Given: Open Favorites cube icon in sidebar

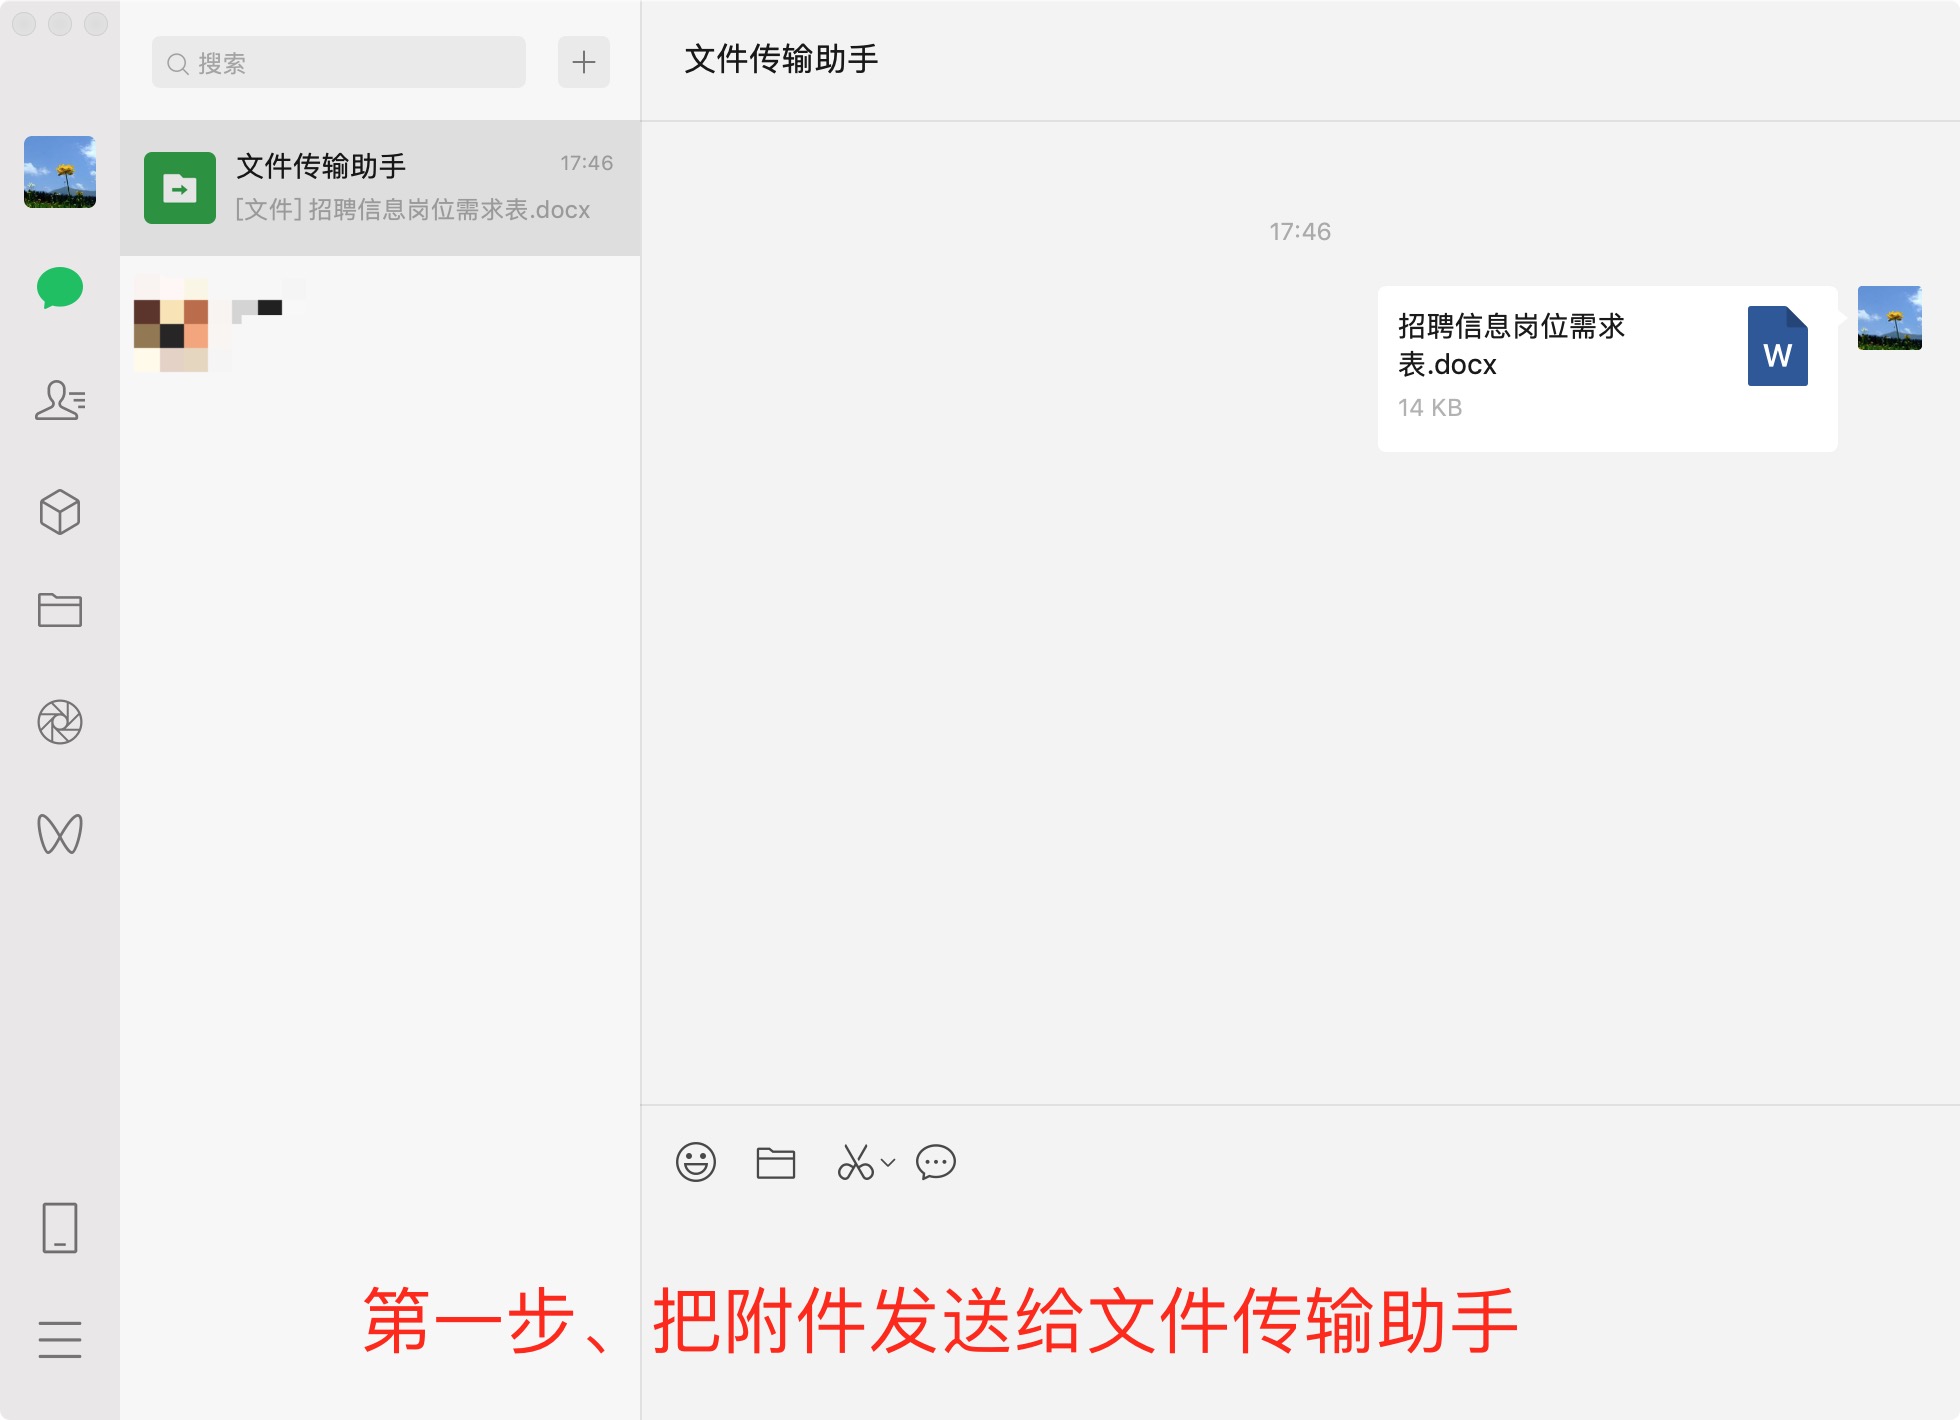Looking at the screenshot, I should pos(60,511).
